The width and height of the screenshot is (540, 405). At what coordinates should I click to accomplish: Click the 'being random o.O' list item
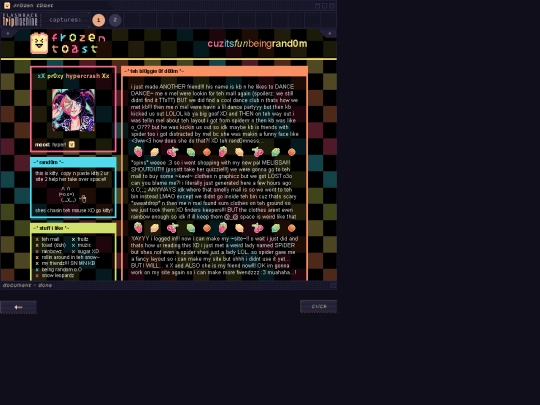[62, 270]
